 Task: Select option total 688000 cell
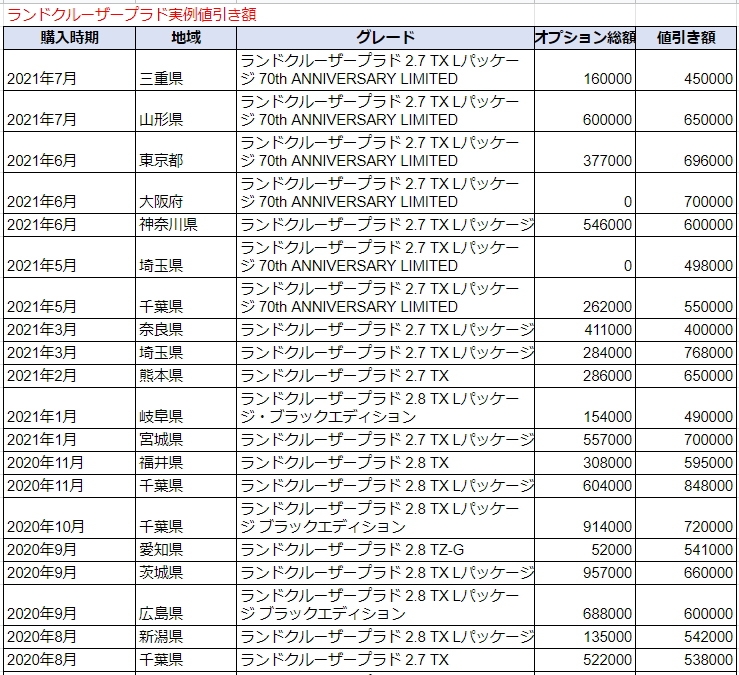[585, 605]
